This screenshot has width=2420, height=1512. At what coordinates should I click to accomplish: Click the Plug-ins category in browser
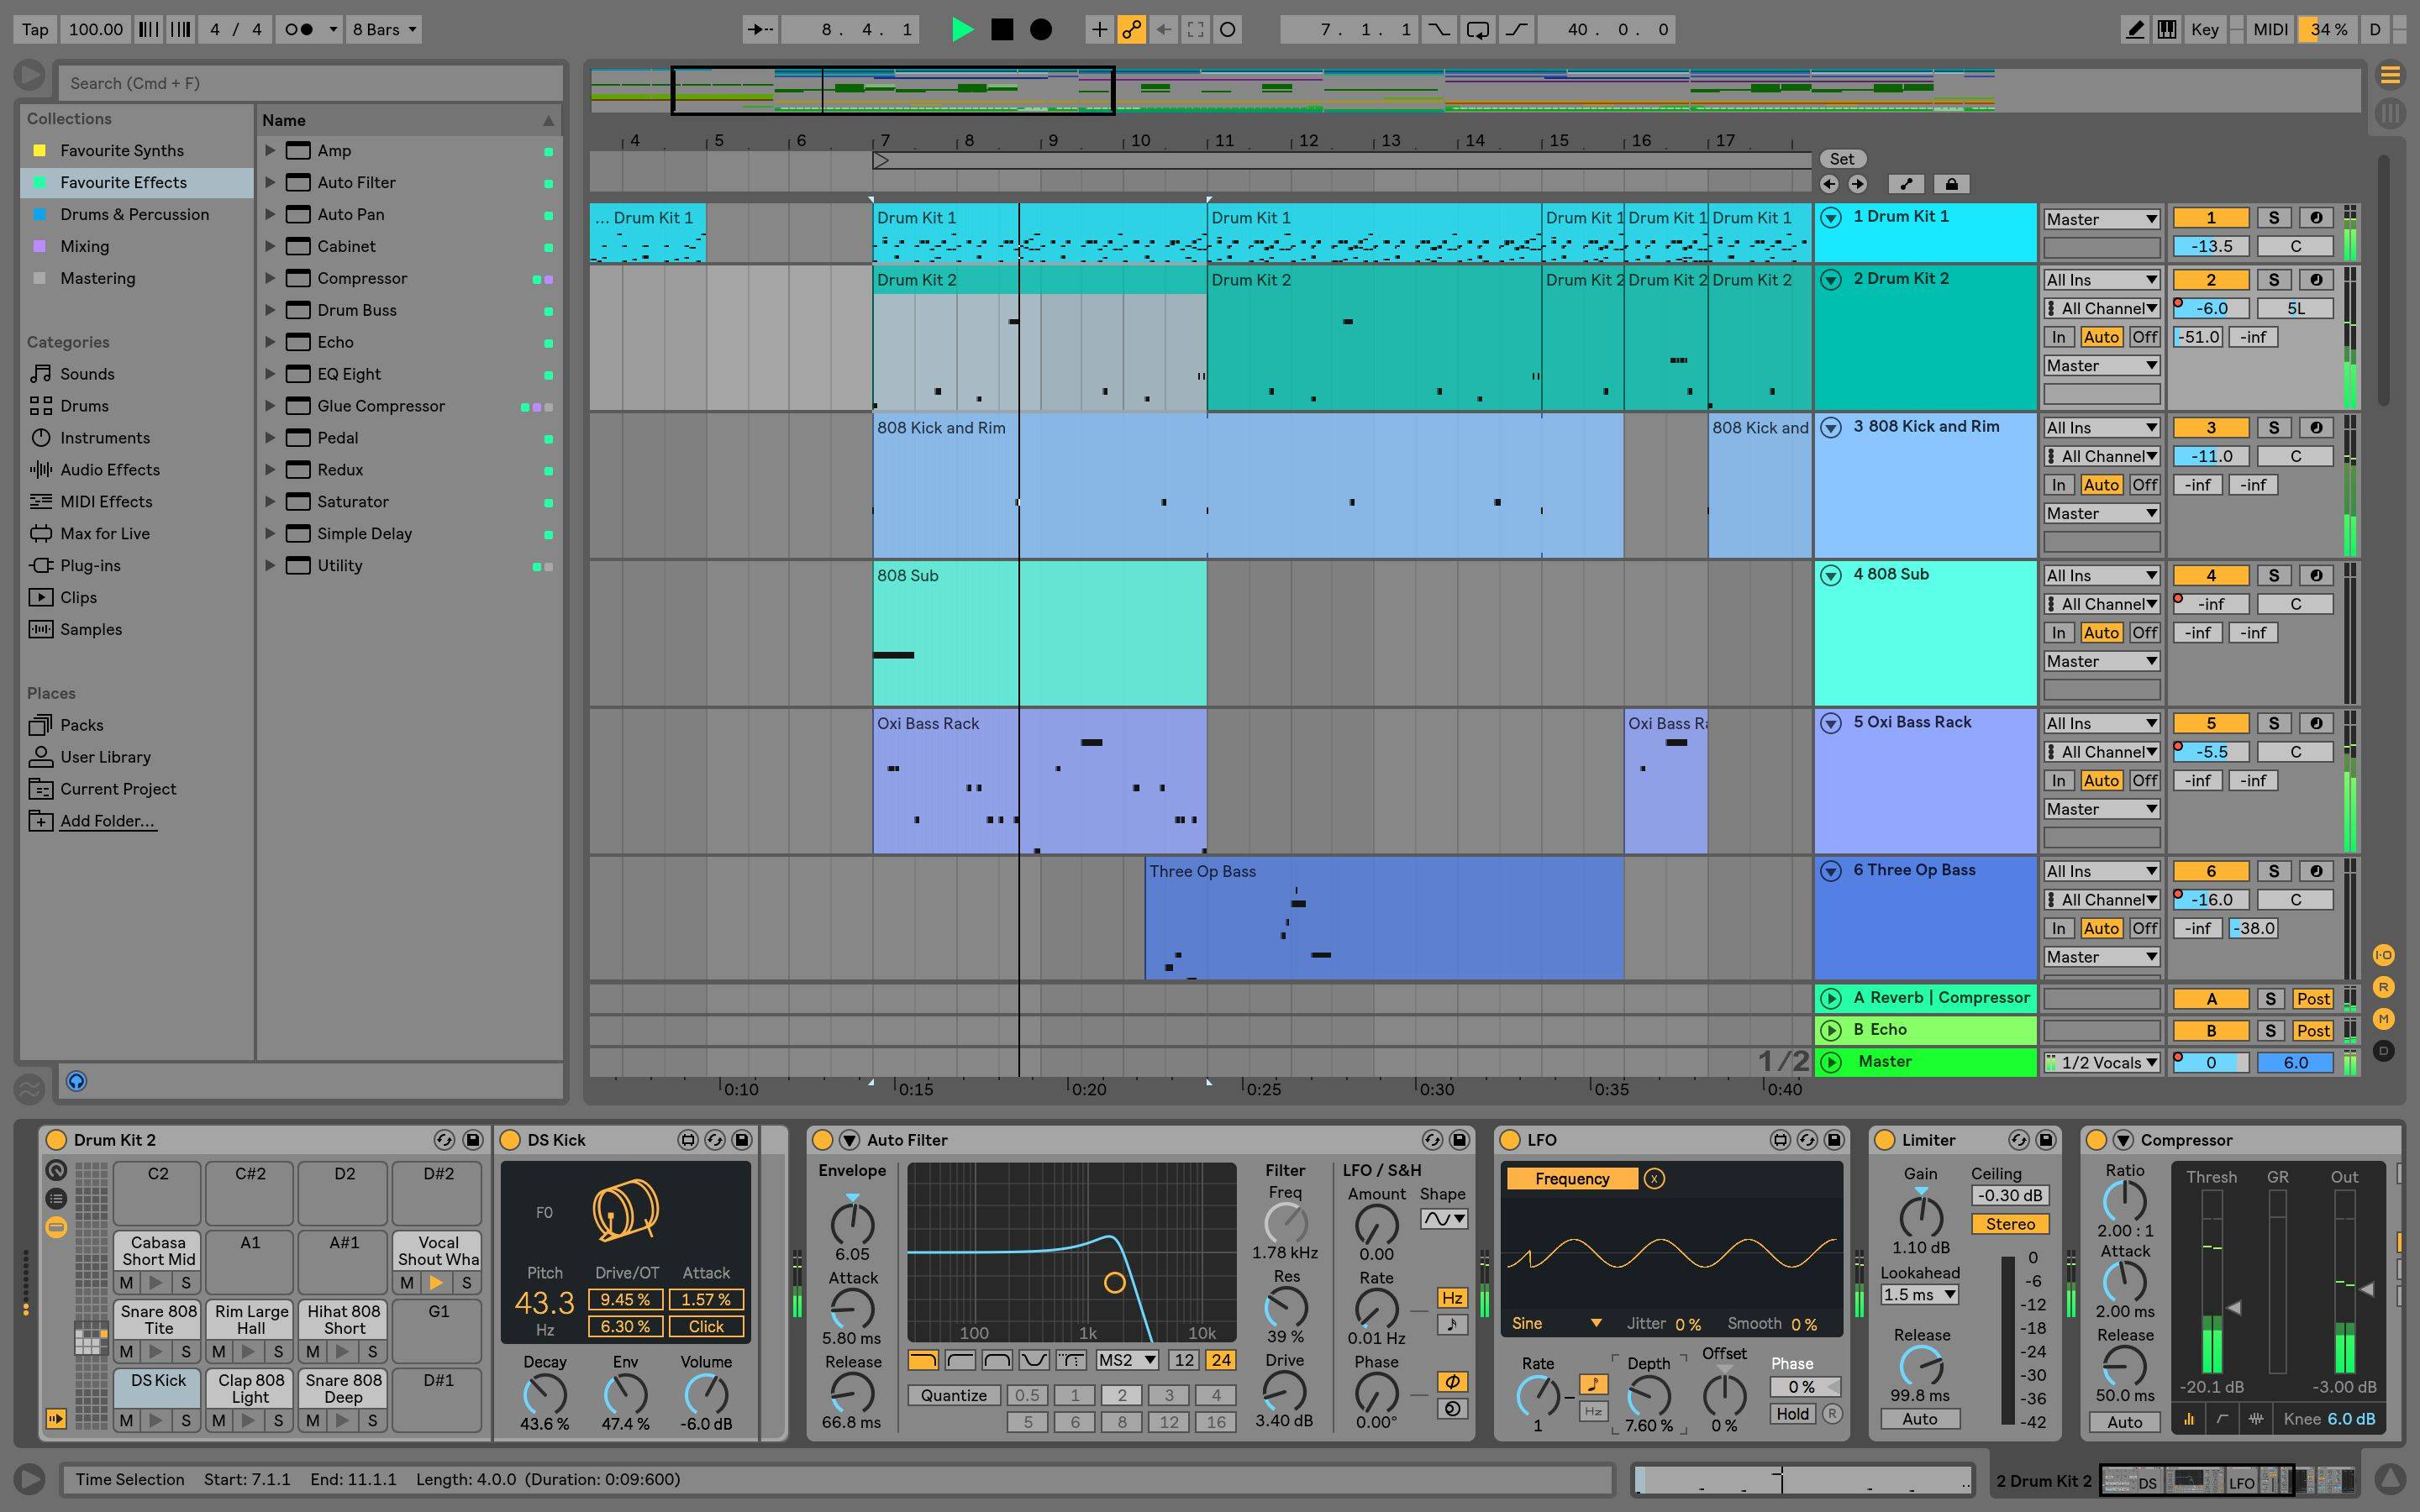tap(91, 564)
